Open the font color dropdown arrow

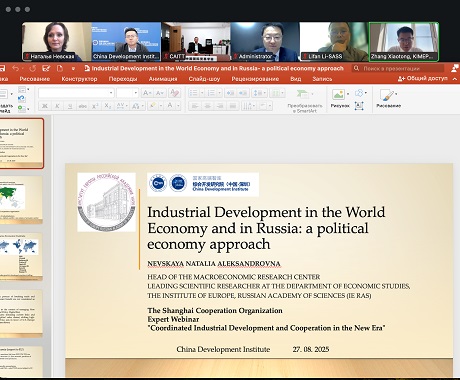178,106
